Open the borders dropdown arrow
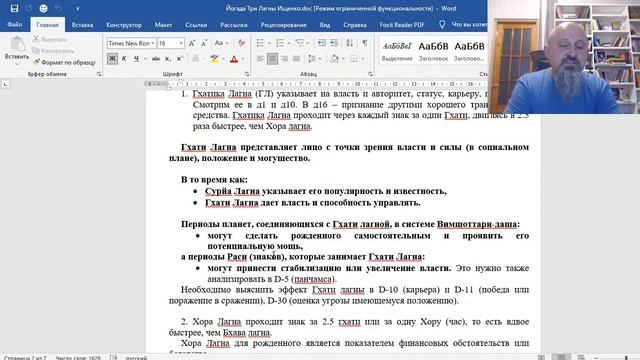This screenshot has height=360, width=640. [x=362, y=59]
